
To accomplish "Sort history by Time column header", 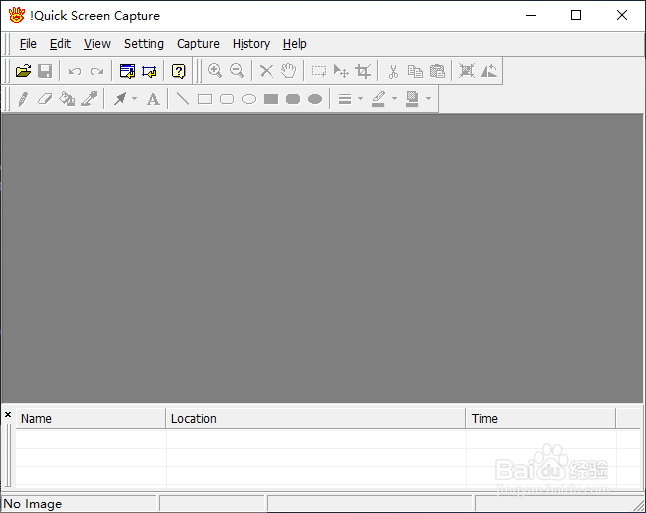I will click(541, 419).
